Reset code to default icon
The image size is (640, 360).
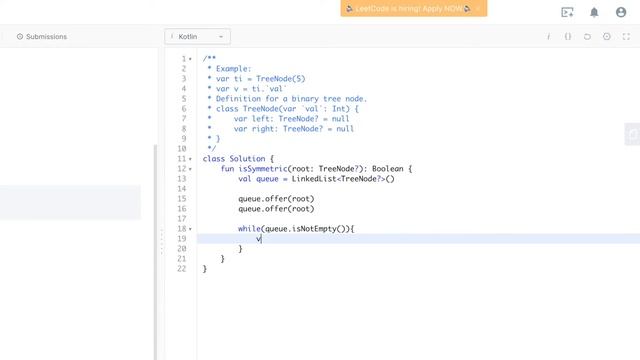[x=587, y=37]
